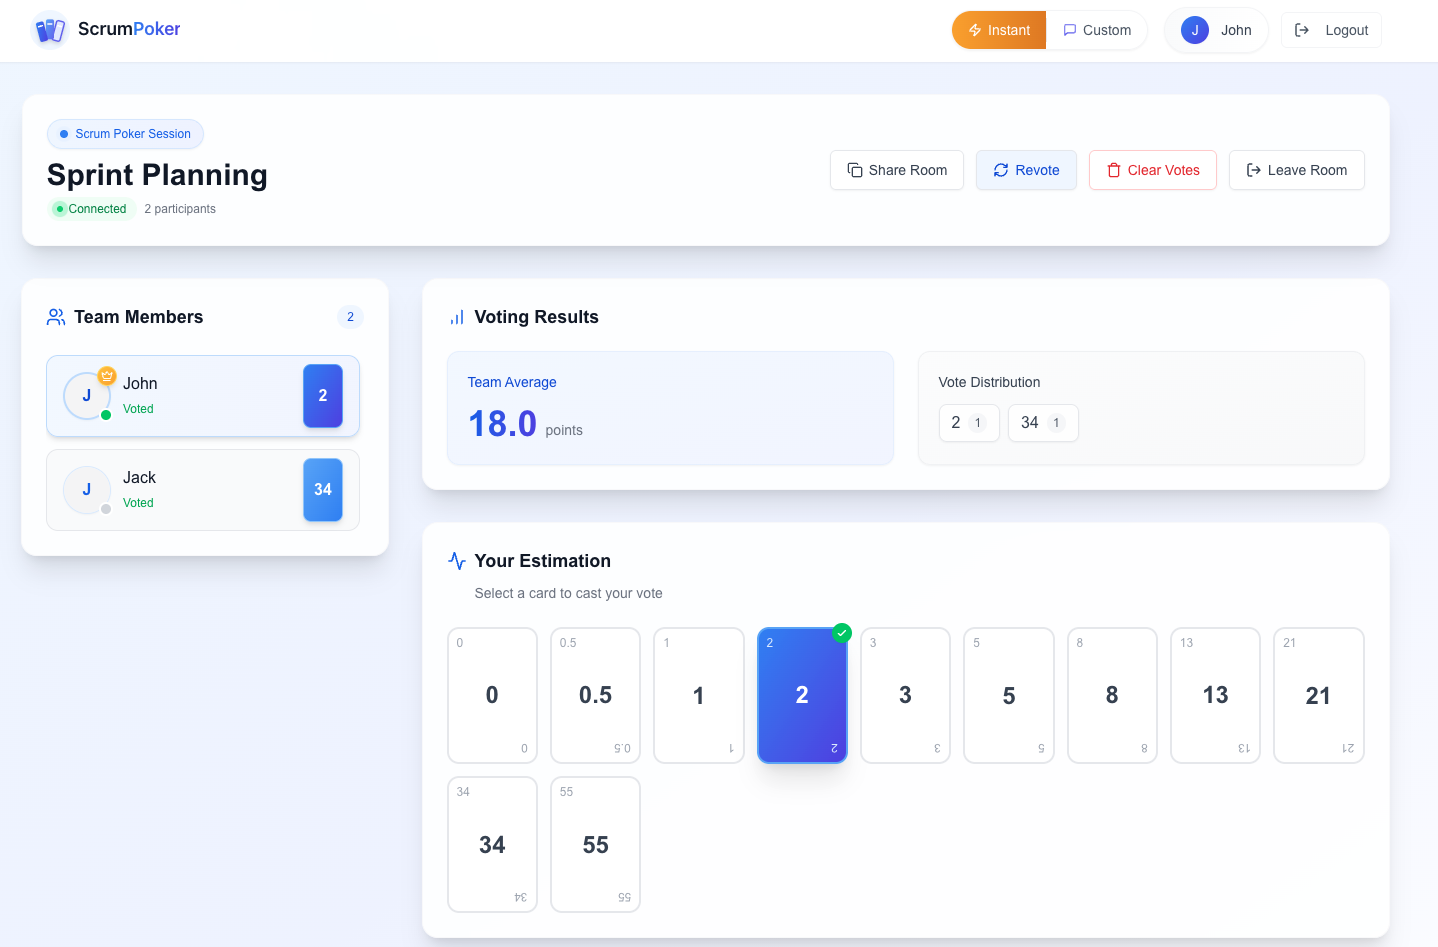1438x947 pixels.
Task: Click the Team Members group icon
Action: pos(55,316)
